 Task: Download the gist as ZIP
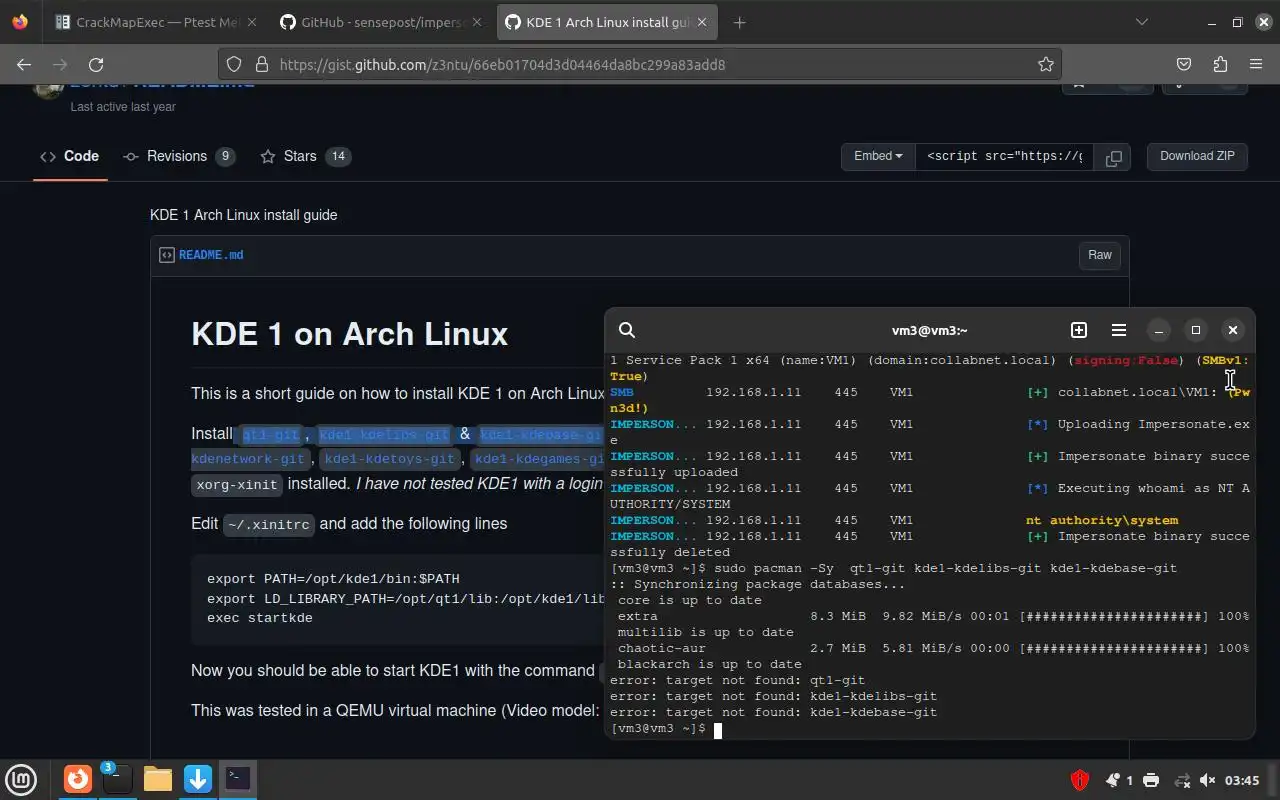(x=1197, y=156)
